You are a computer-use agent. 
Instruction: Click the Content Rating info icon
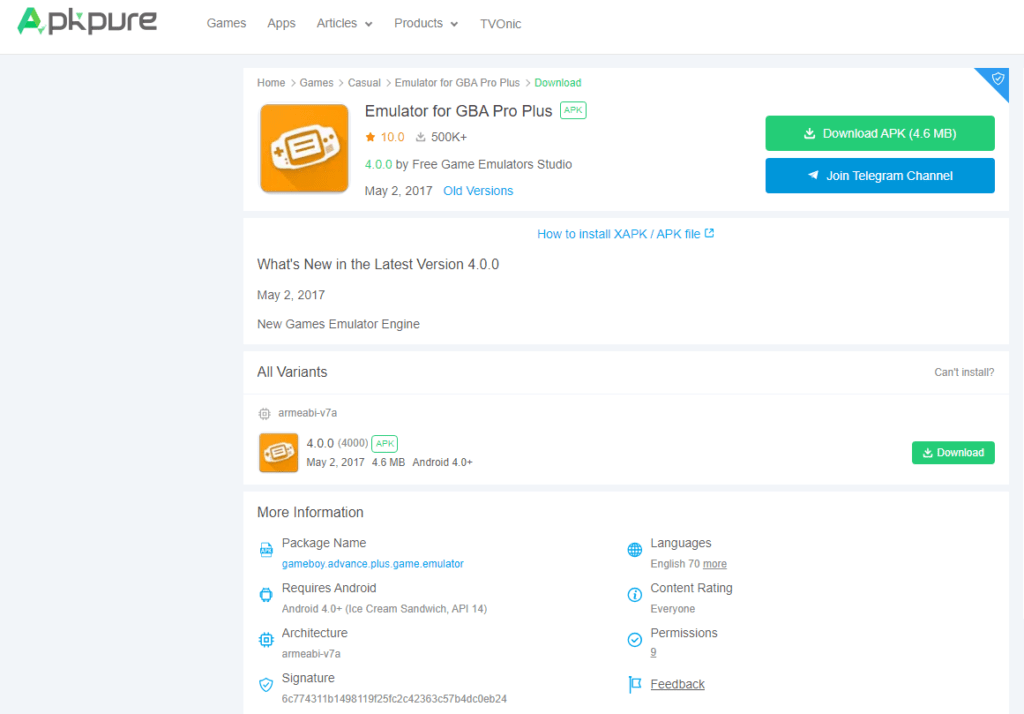634,595
